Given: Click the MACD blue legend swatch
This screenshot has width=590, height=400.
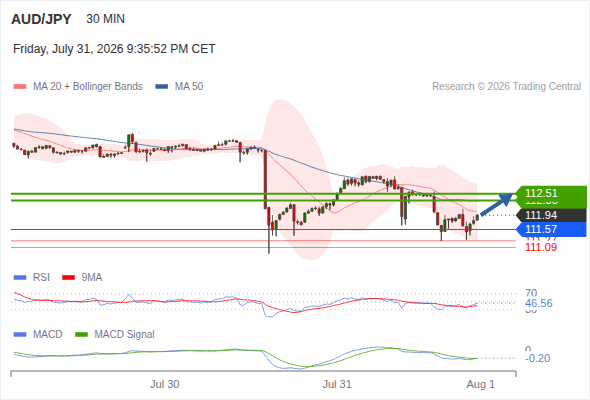Looking at the screenshot, I should point(20,335).
